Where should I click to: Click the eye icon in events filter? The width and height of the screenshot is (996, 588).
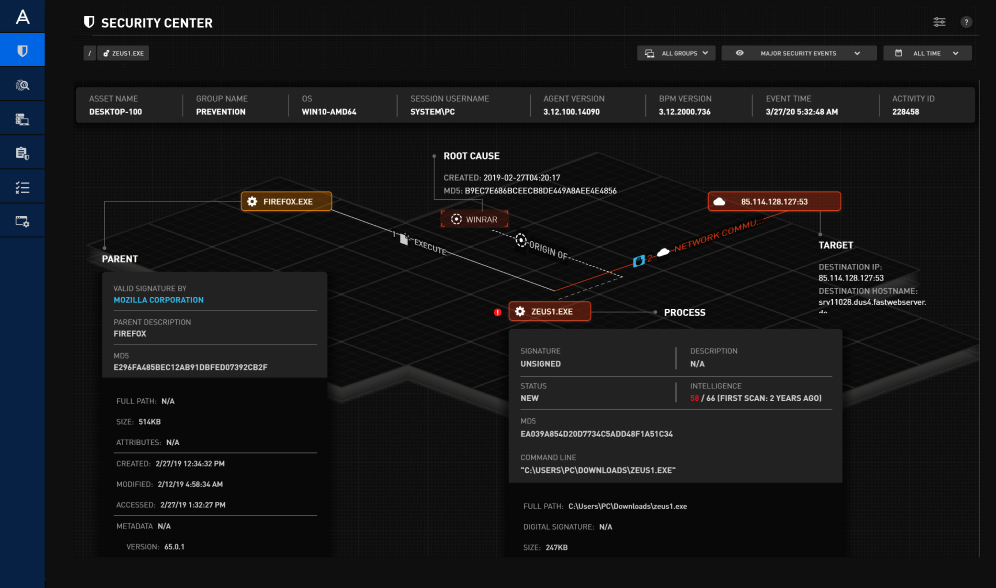739,53
